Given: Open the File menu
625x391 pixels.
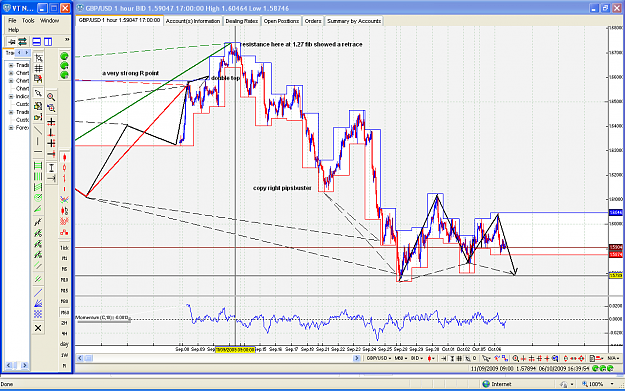Looking at the screenshot, I should tap(12, 20).
